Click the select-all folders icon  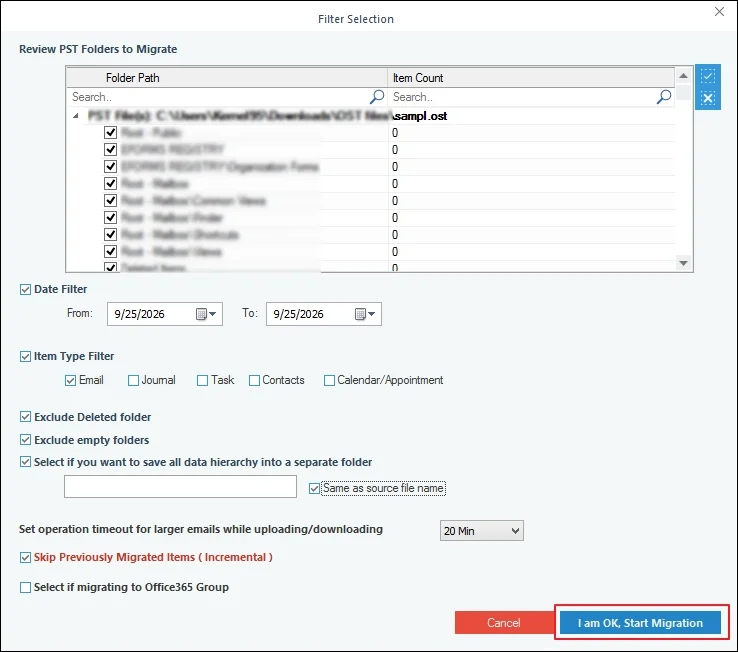coord(707,76)
